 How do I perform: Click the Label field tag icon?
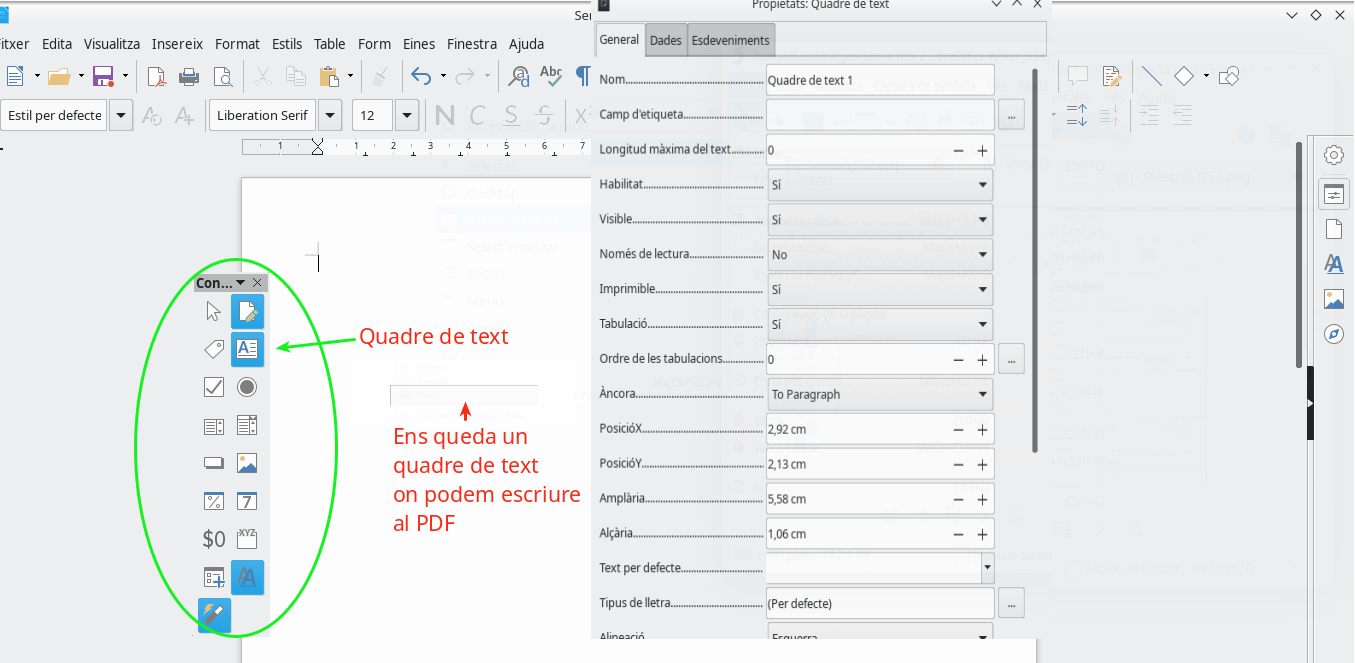[x=213, y=349]
